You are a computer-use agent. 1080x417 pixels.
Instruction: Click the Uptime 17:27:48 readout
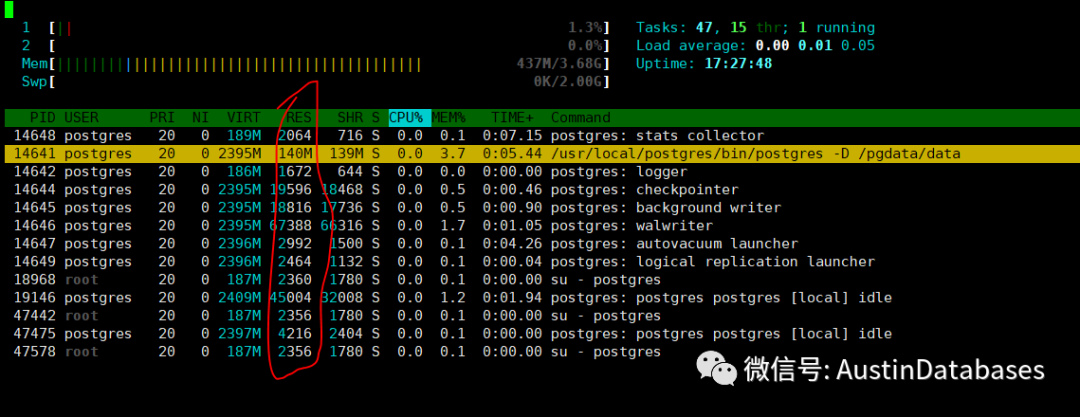click(x=704, y=64)
